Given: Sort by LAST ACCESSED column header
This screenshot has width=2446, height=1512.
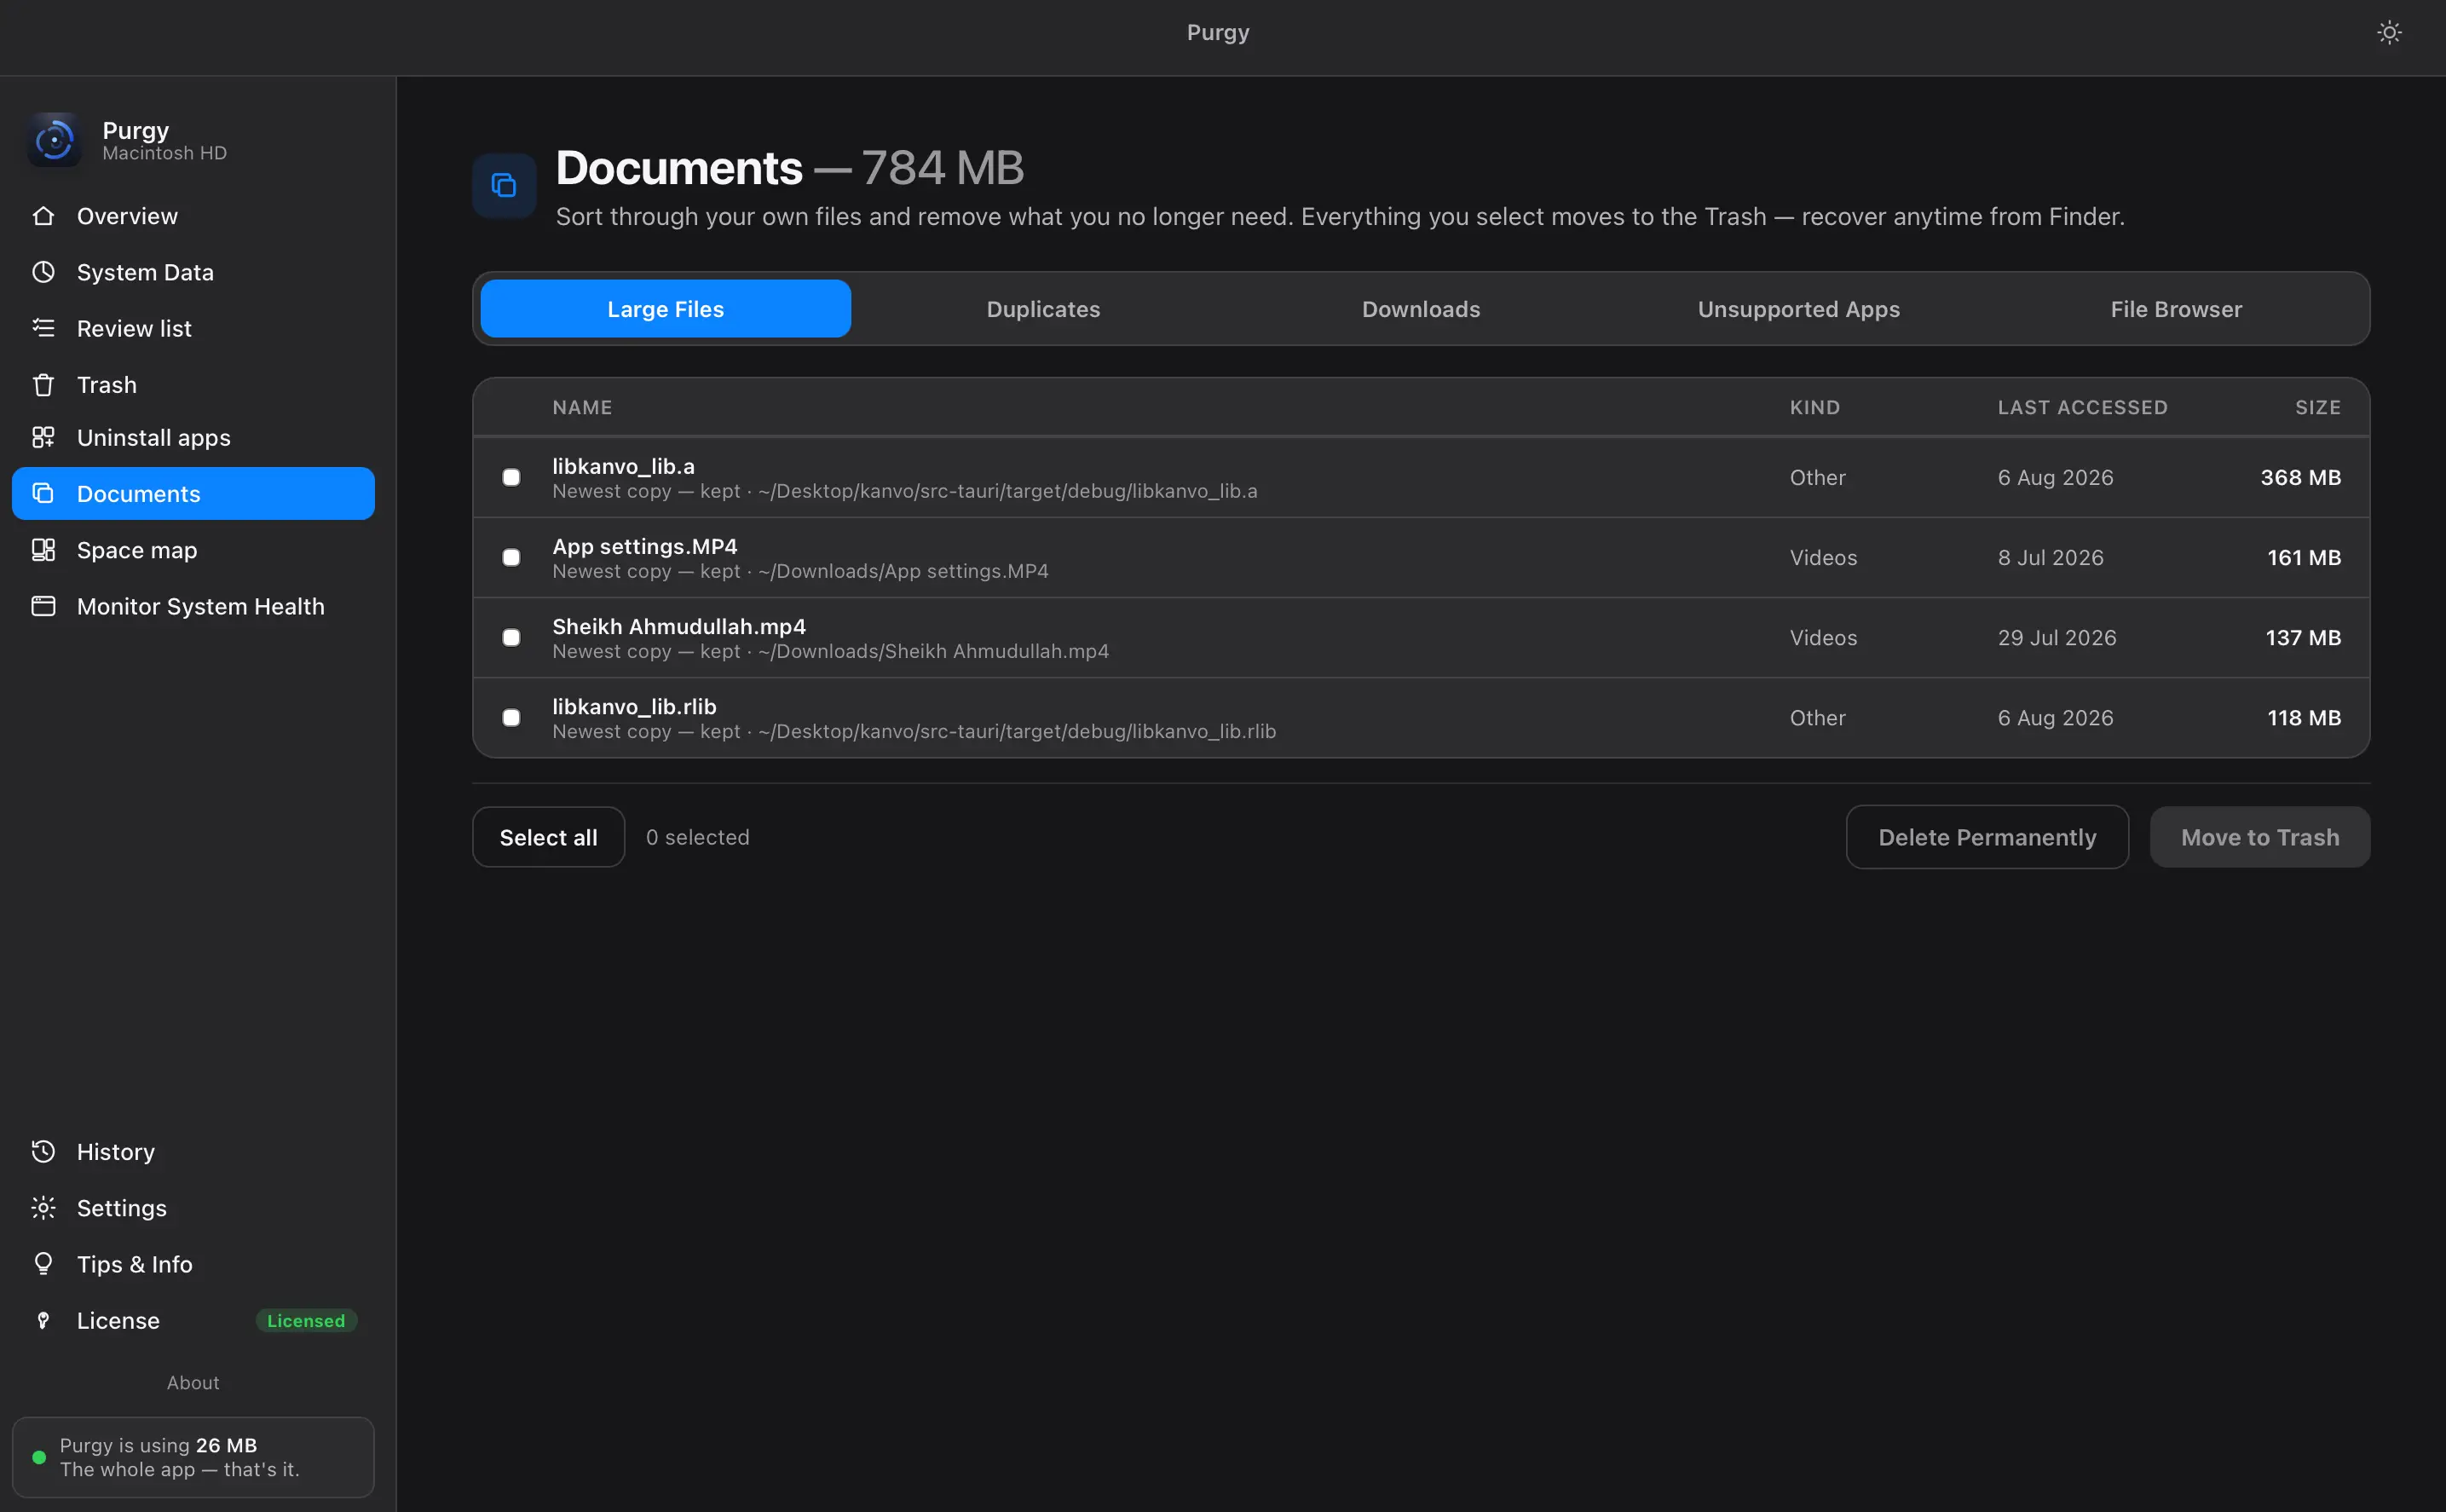Looking at the screenshot, I should pos(2082,407).
